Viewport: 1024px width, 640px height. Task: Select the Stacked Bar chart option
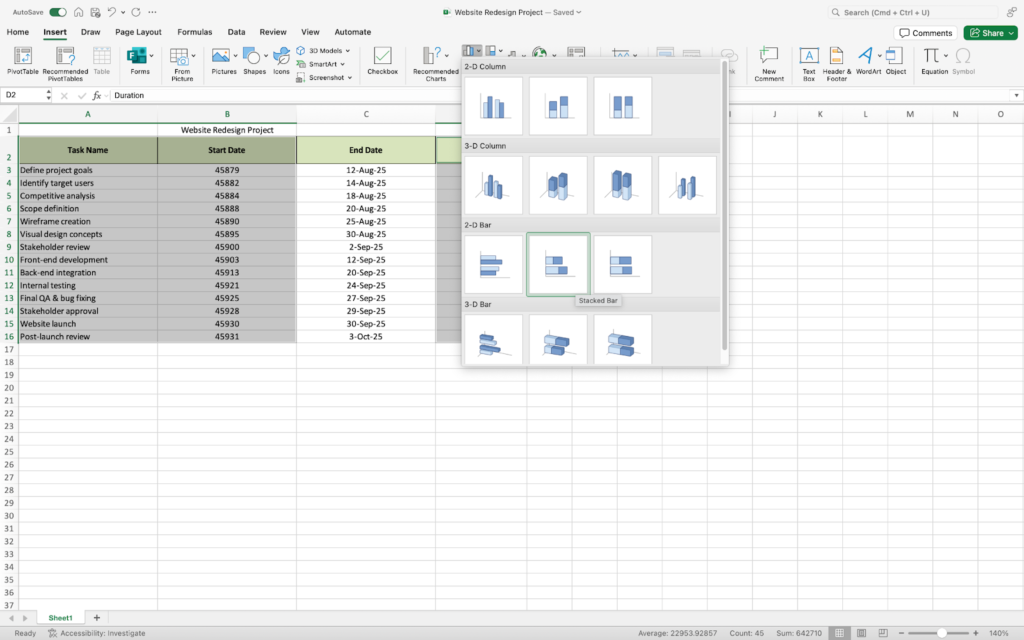[558, 264]
